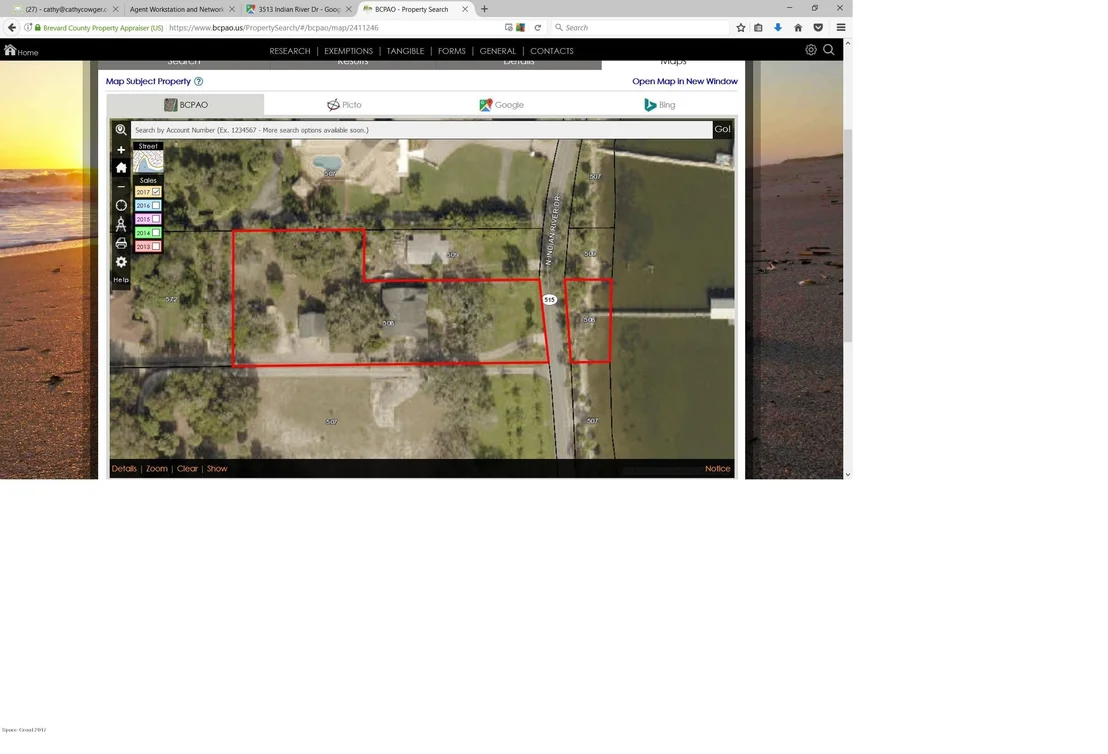Switch to the Bing map tab
The image size is (1108, 754).
coord(659,105)
